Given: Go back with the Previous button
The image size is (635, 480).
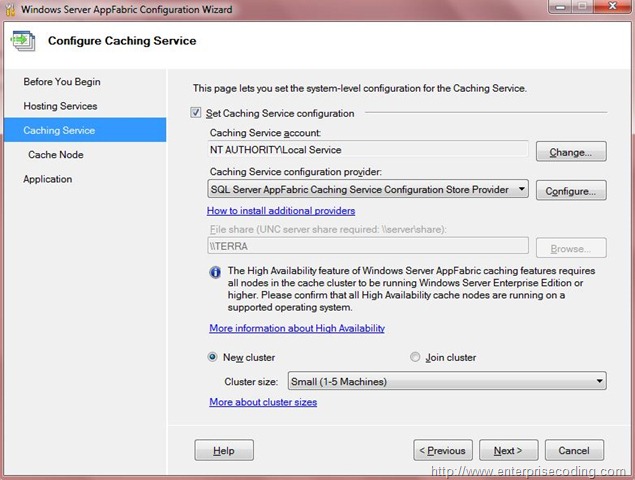Looking at the screenshot, I should tap(443, 450).
